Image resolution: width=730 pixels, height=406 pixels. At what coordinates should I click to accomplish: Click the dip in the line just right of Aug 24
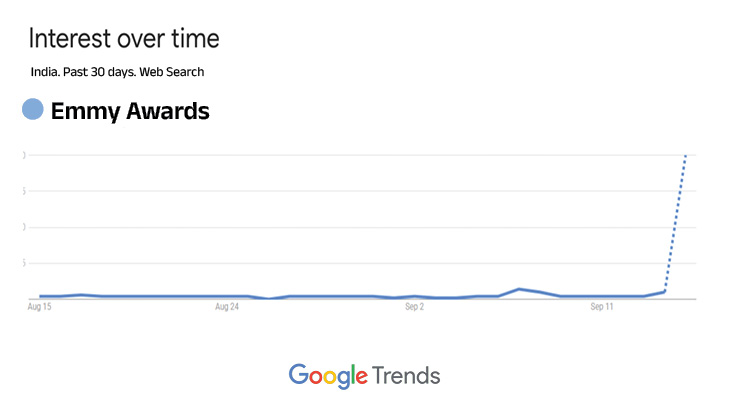pos(268,298)
